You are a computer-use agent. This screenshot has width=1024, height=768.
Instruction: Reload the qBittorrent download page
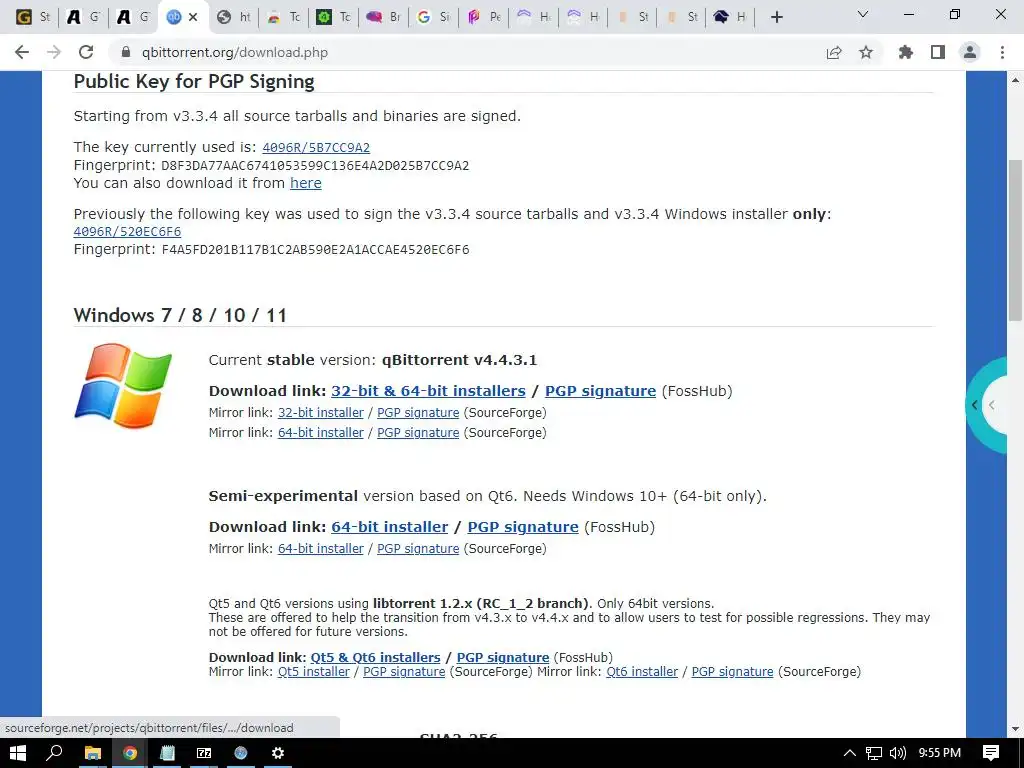pos(86,52)
